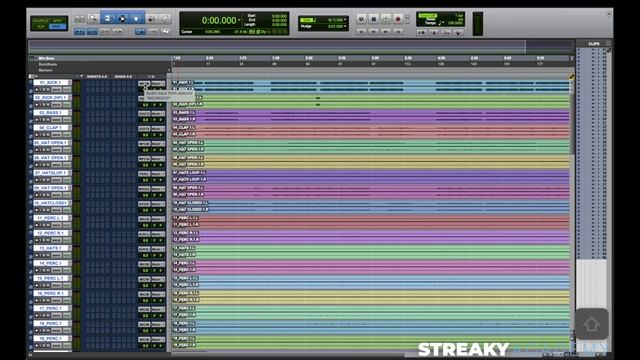Click the SENDS A-E column header

click(123, 76)
